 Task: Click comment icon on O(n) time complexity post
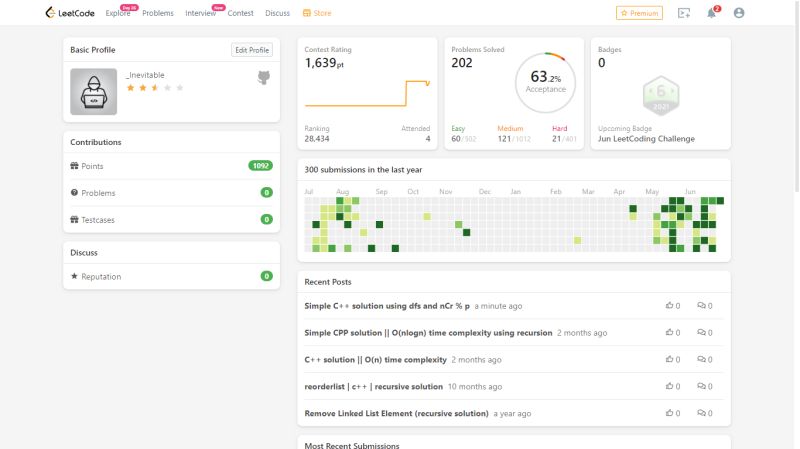pos(702,359)
